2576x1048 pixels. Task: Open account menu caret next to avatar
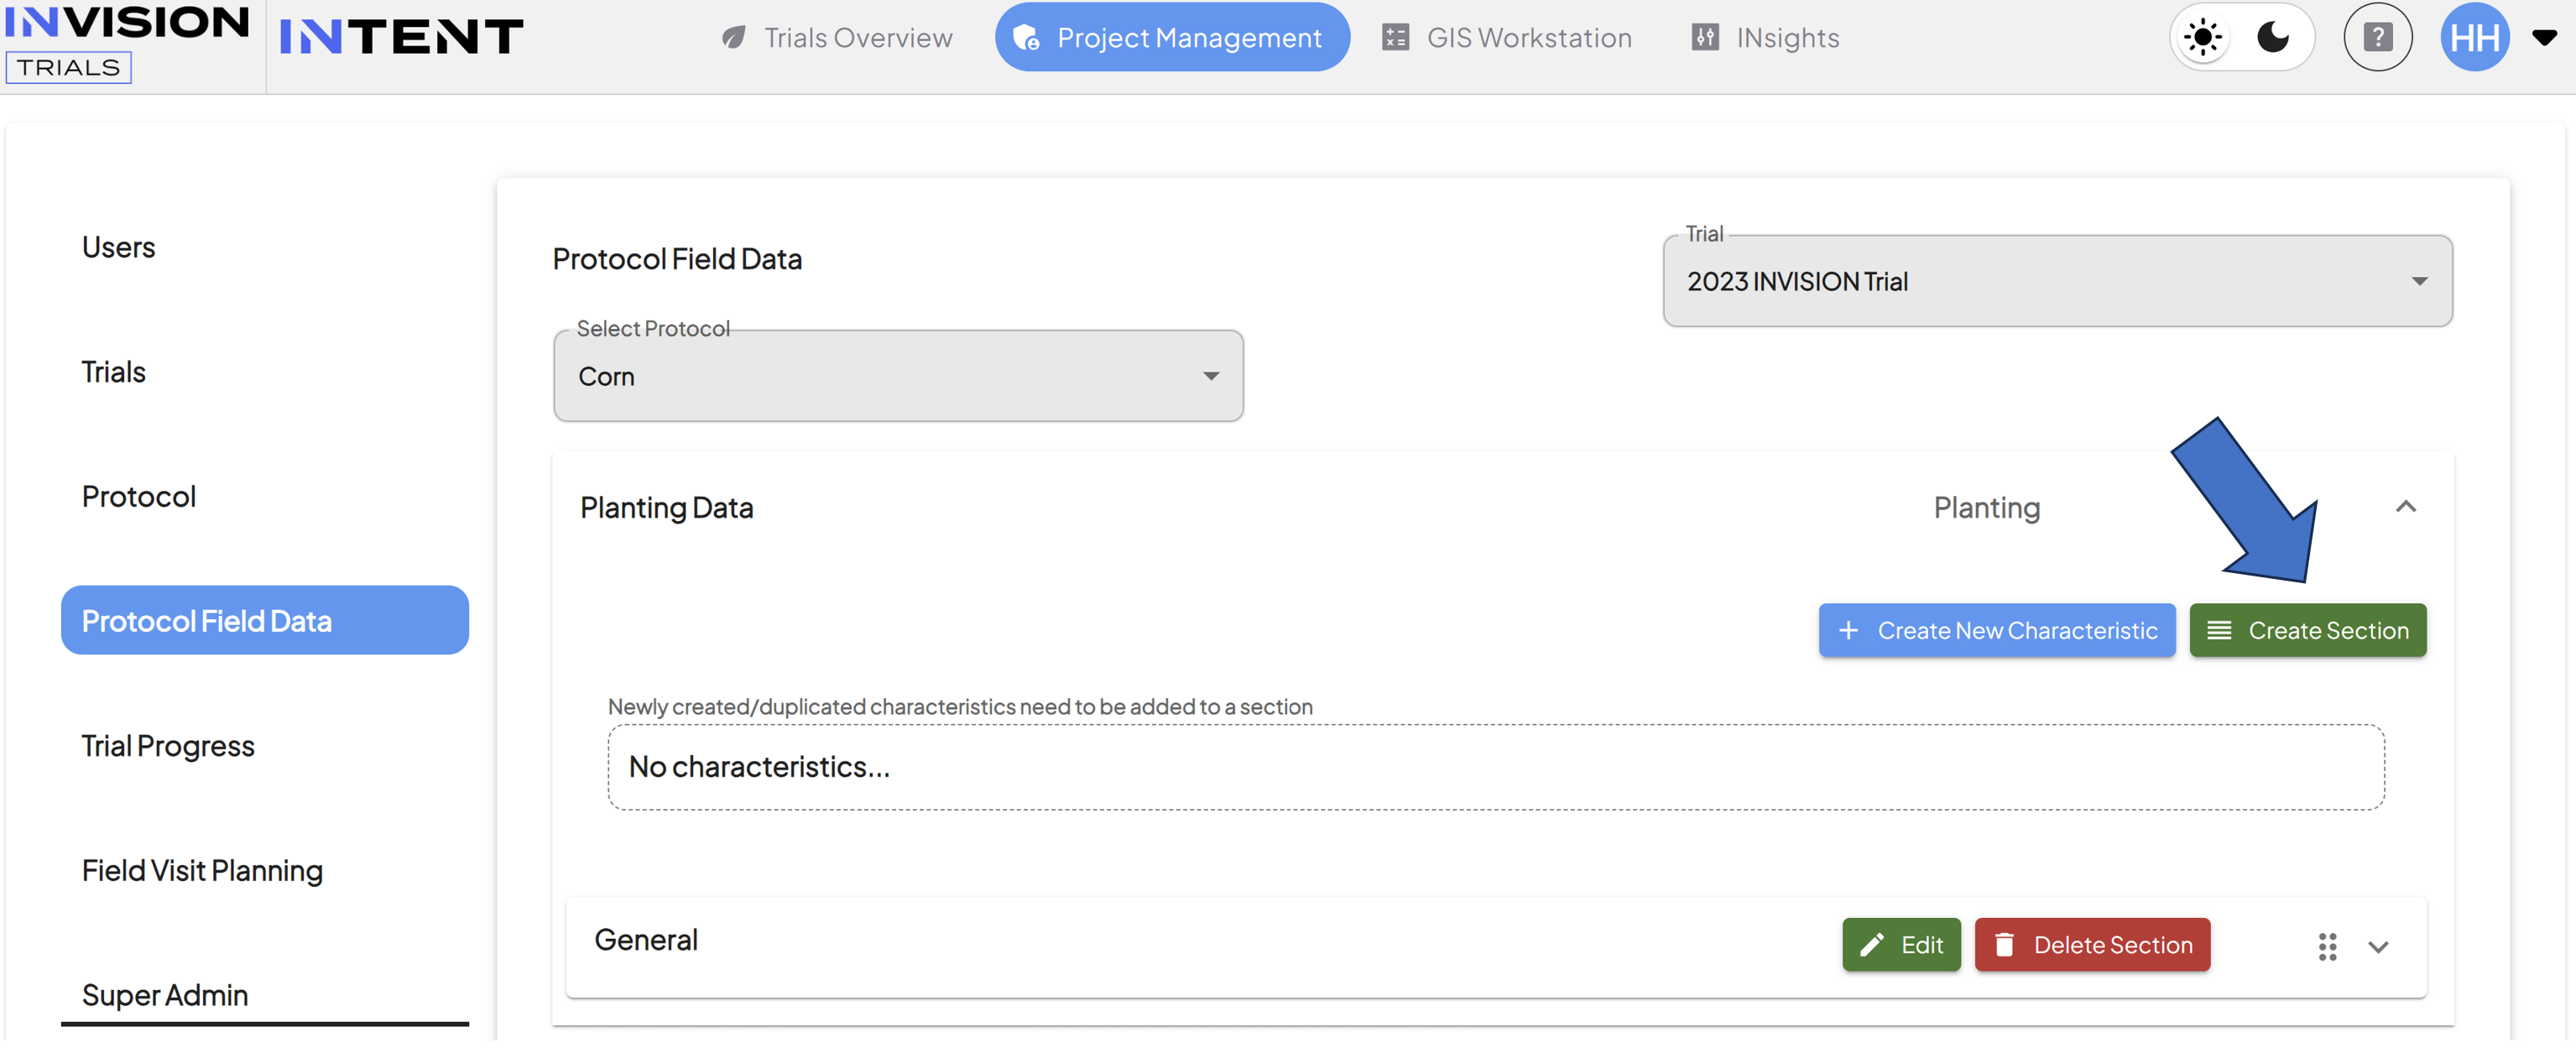coord(2544,38)
